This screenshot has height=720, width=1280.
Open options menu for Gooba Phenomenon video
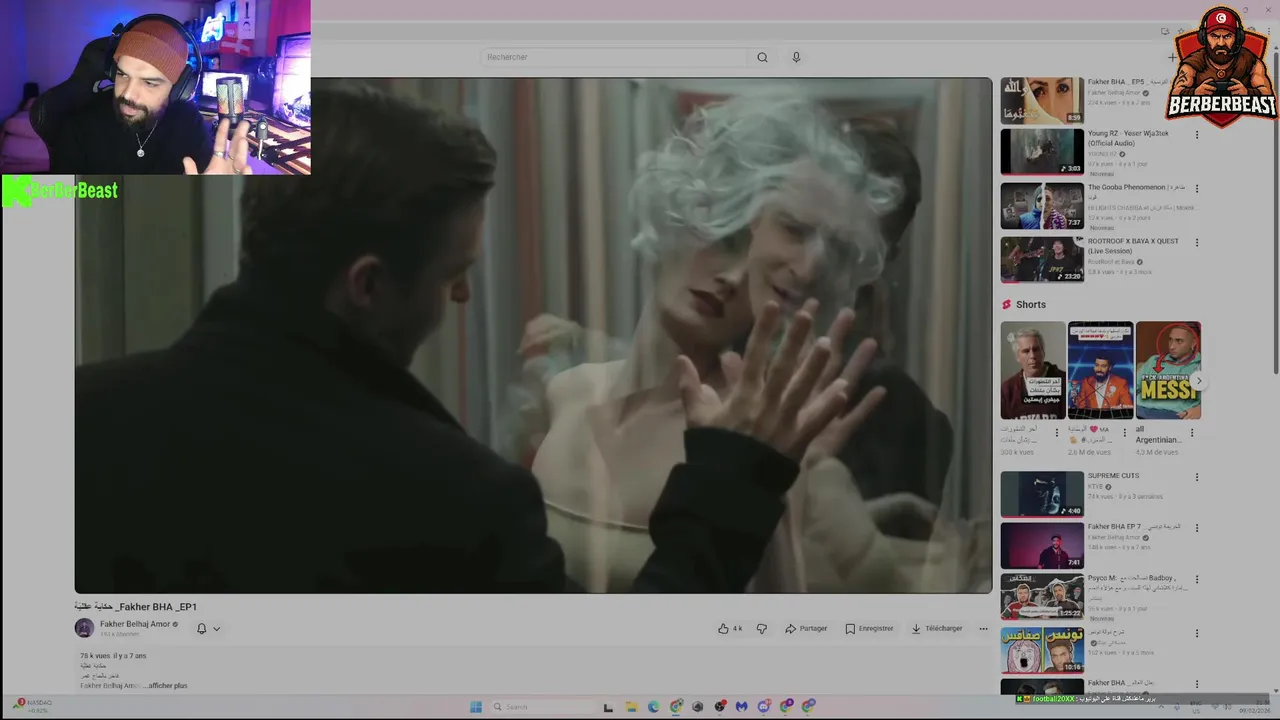pyautogui.click(x=1196, y=188)
